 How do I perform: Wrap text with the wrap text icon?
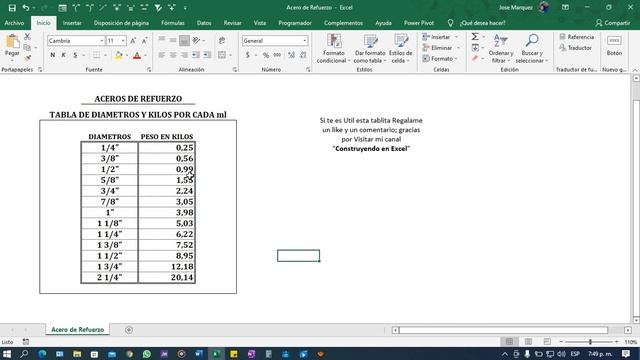[222, 40]
